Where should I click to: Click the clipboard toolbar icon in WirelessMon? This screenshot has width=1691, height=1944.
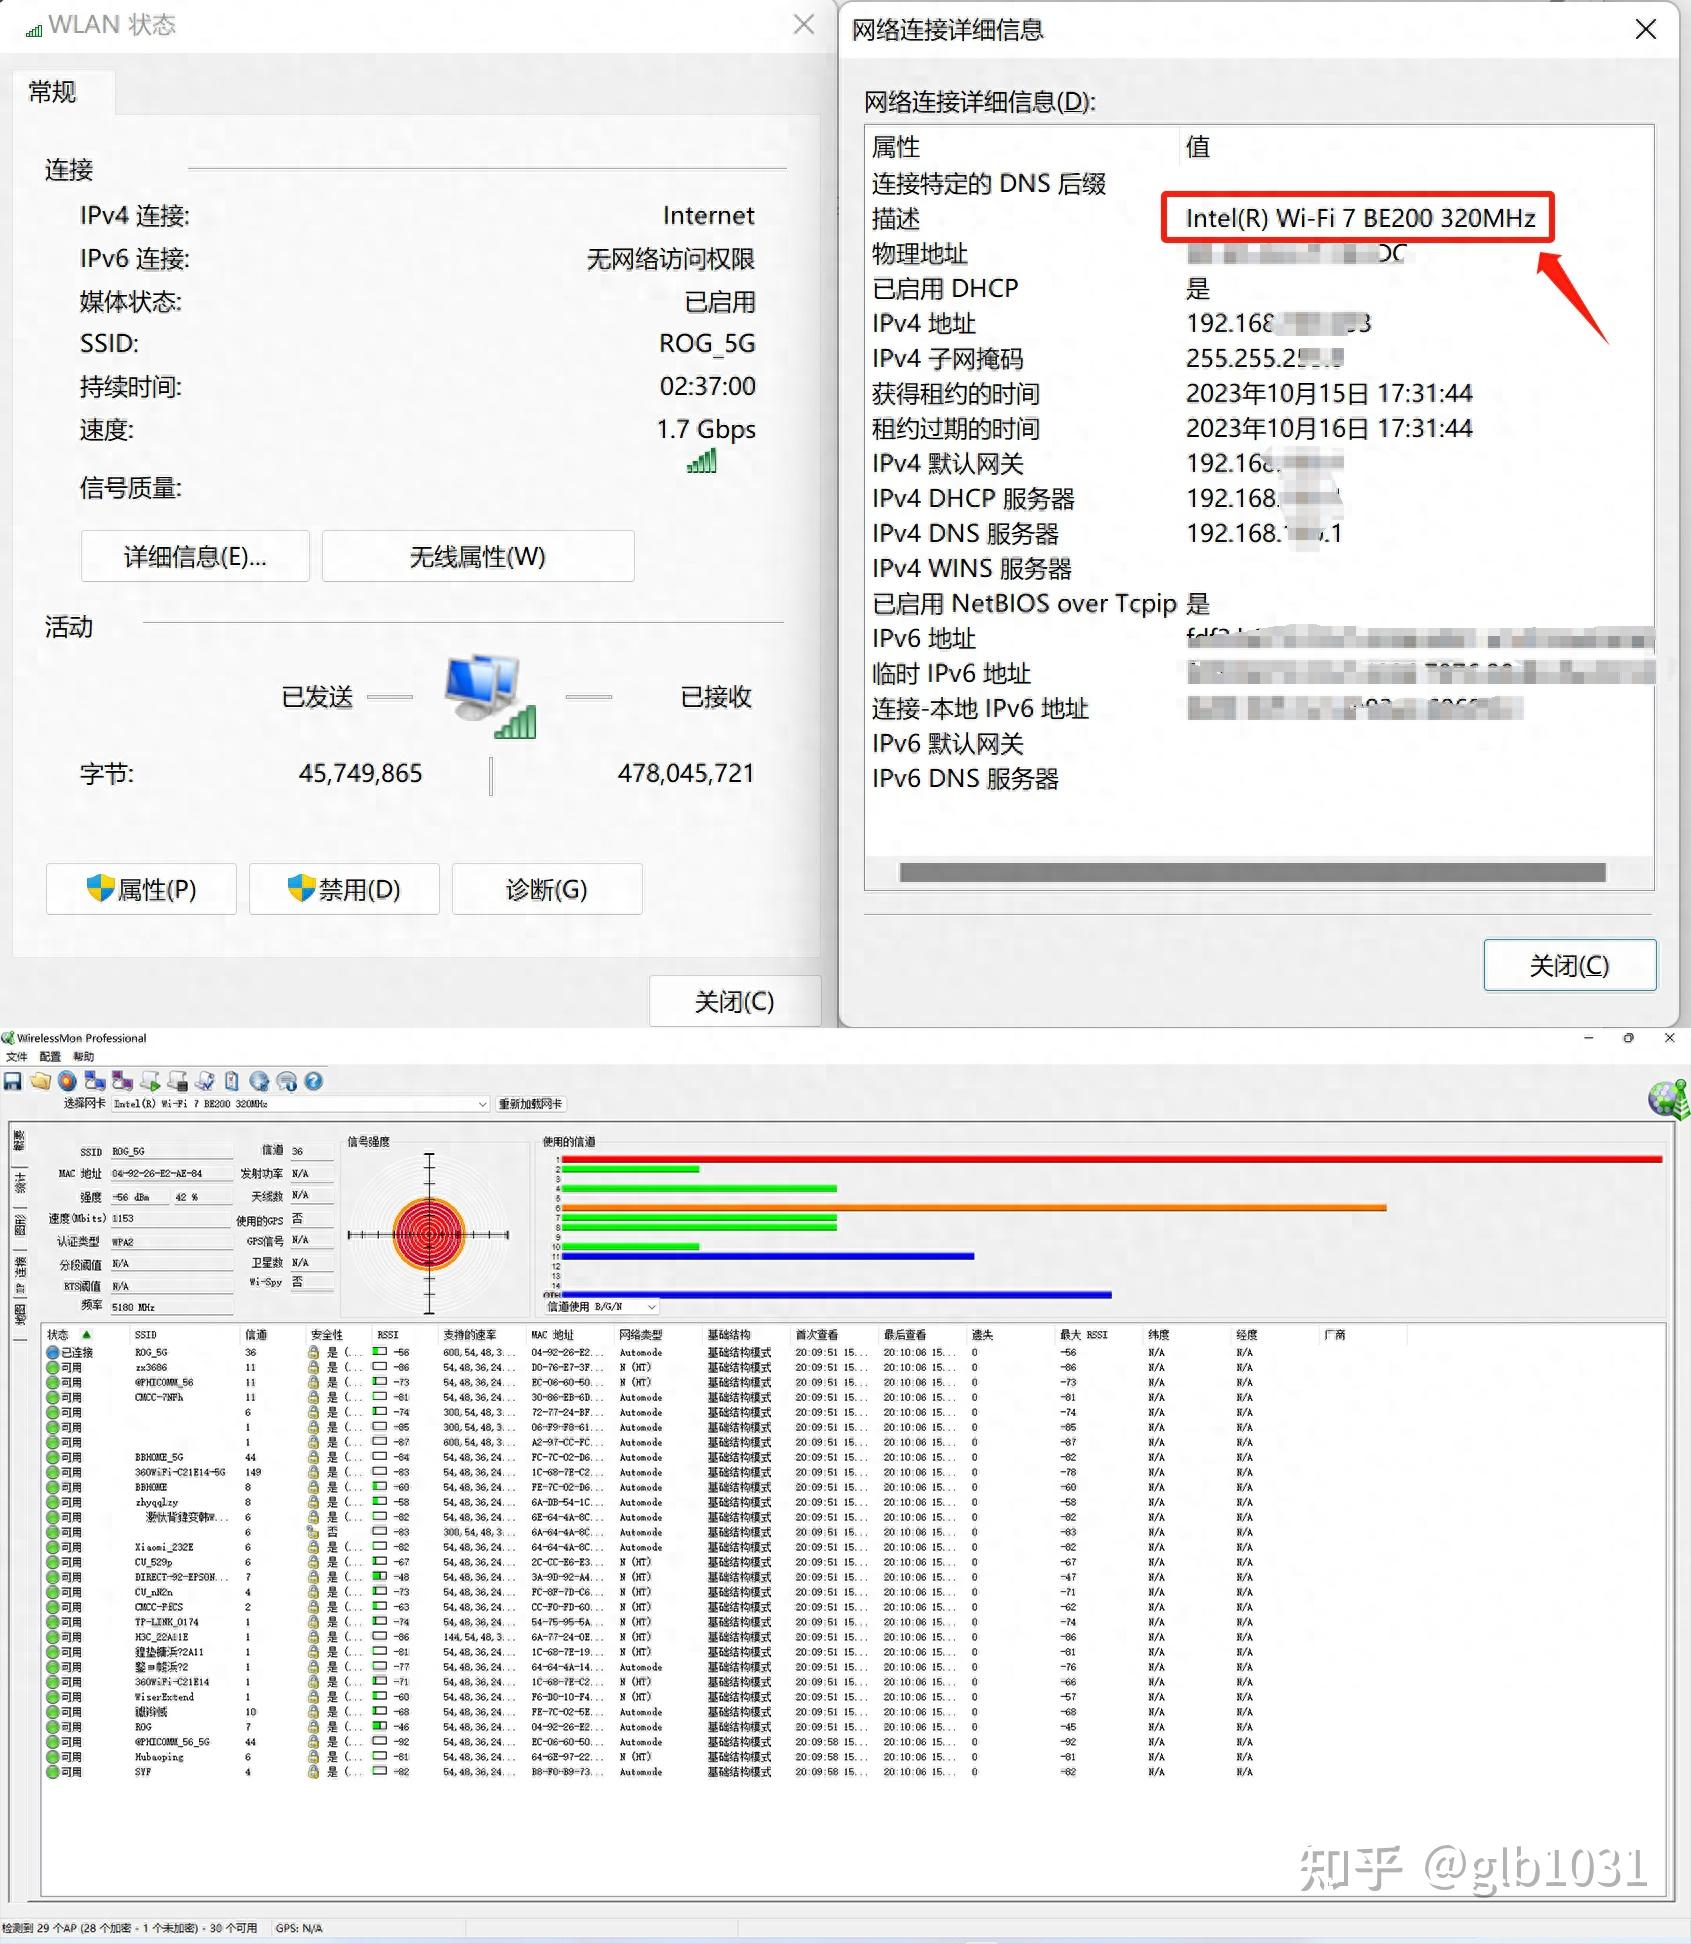(x=231, y=1081)
